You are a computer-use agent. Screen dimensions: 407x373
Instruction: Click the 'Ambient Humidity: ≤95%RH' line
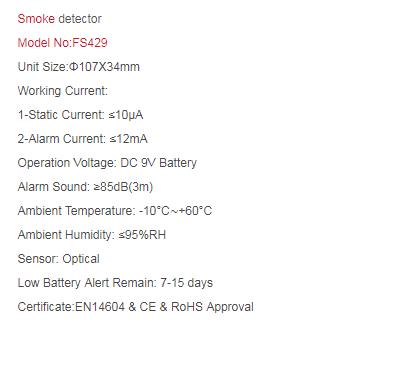[x=92, y=235]
